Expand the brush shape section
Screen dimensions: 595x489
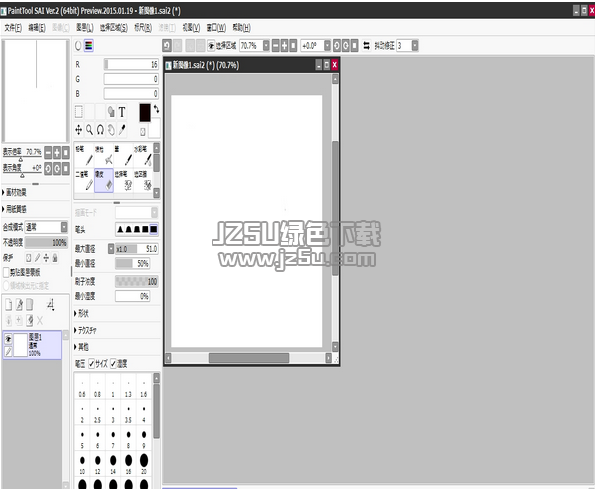tap(81, 313)
